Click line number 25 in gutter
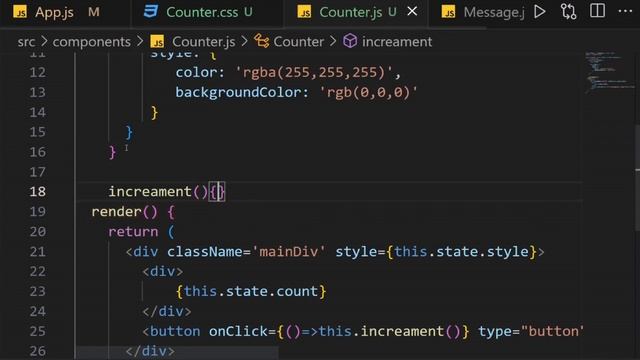Viewport: 640px width, 360px height. pos(38,331)
